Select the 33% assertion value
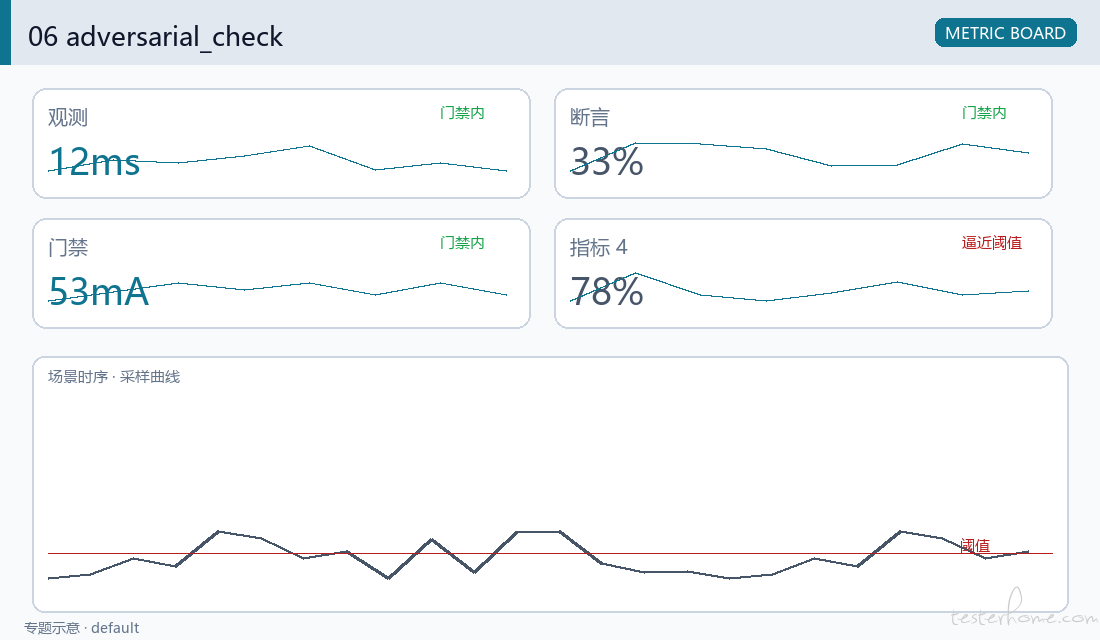The image size is (1100, 640). coord(607,162)
